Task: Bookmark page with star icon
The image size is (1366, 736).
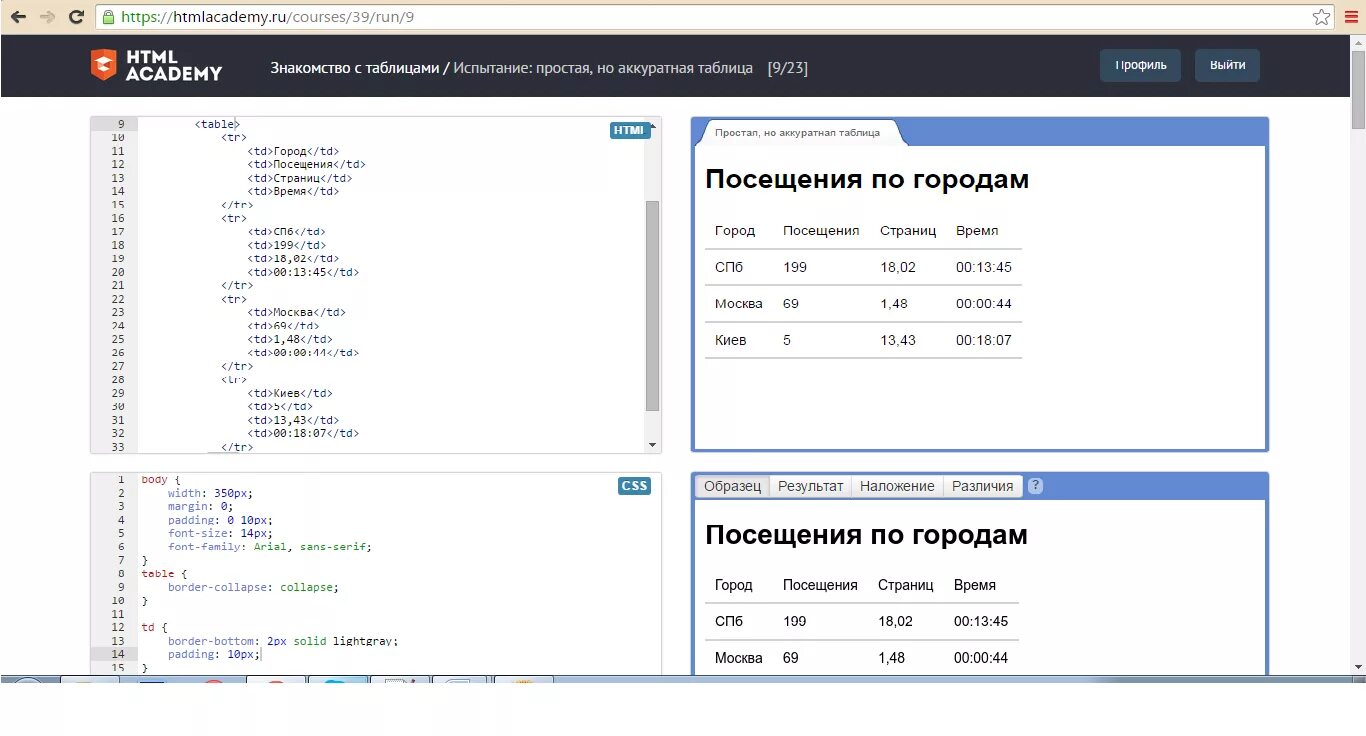Action: (x=1321, y=16)
